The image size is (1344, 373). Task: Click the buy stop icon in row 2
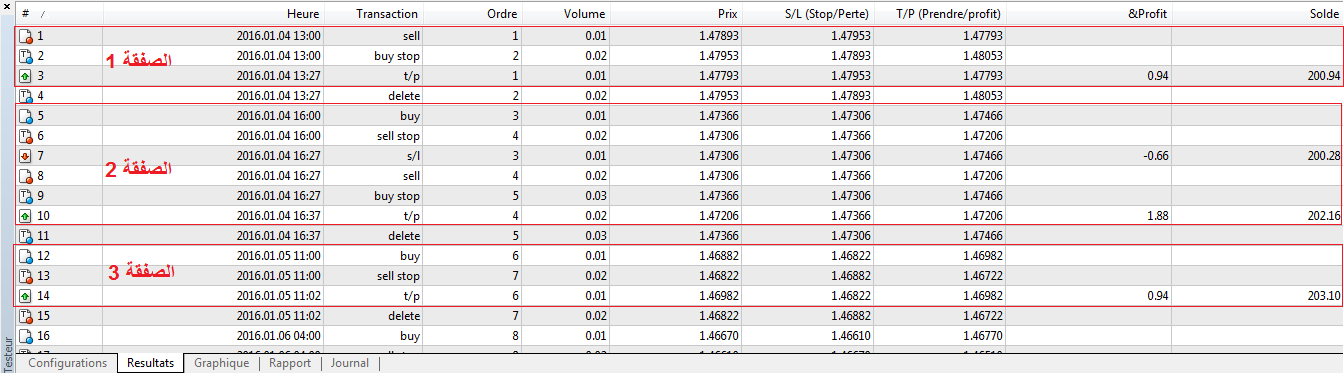(x=26, y=56)
